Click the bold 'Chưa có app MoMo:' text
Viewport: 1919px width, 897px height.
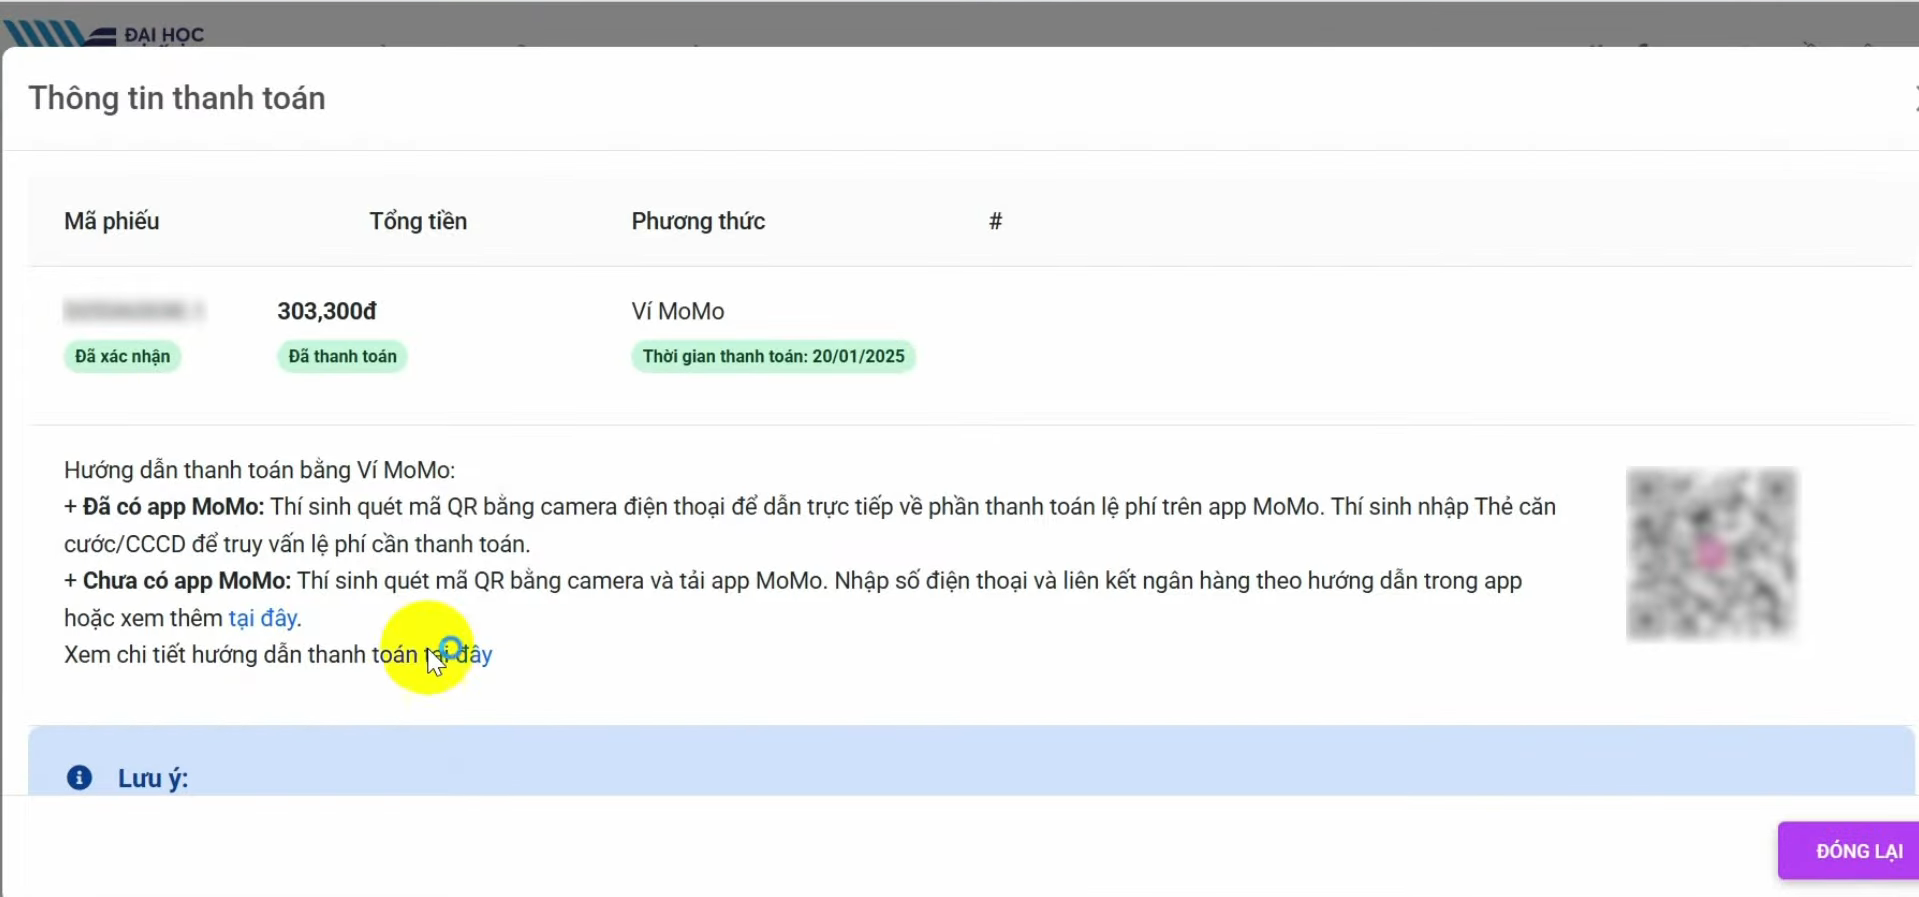[187, 581]
